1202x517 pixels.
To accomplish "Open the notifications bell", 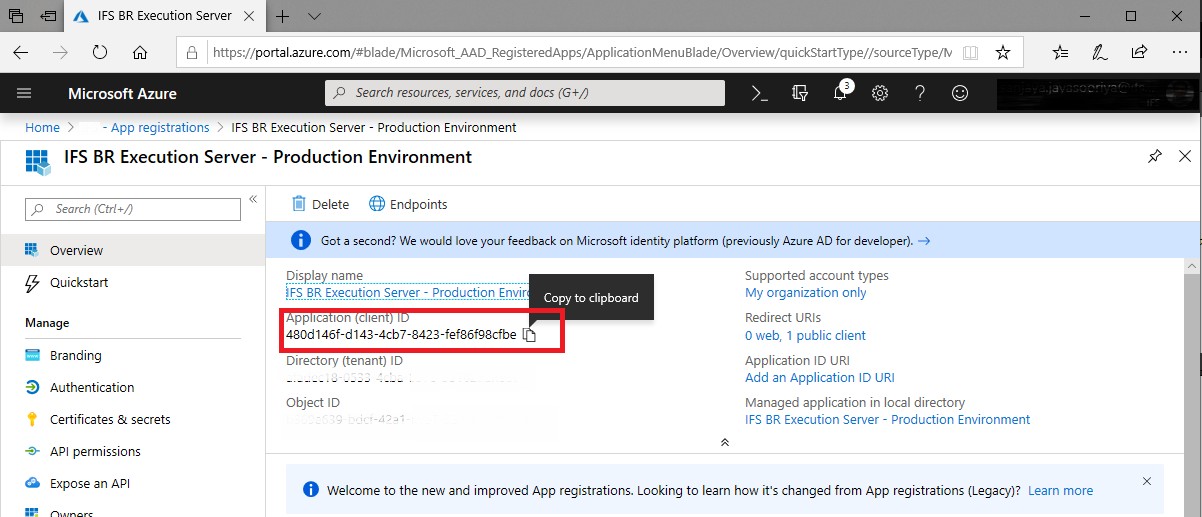I will [840, 93].
